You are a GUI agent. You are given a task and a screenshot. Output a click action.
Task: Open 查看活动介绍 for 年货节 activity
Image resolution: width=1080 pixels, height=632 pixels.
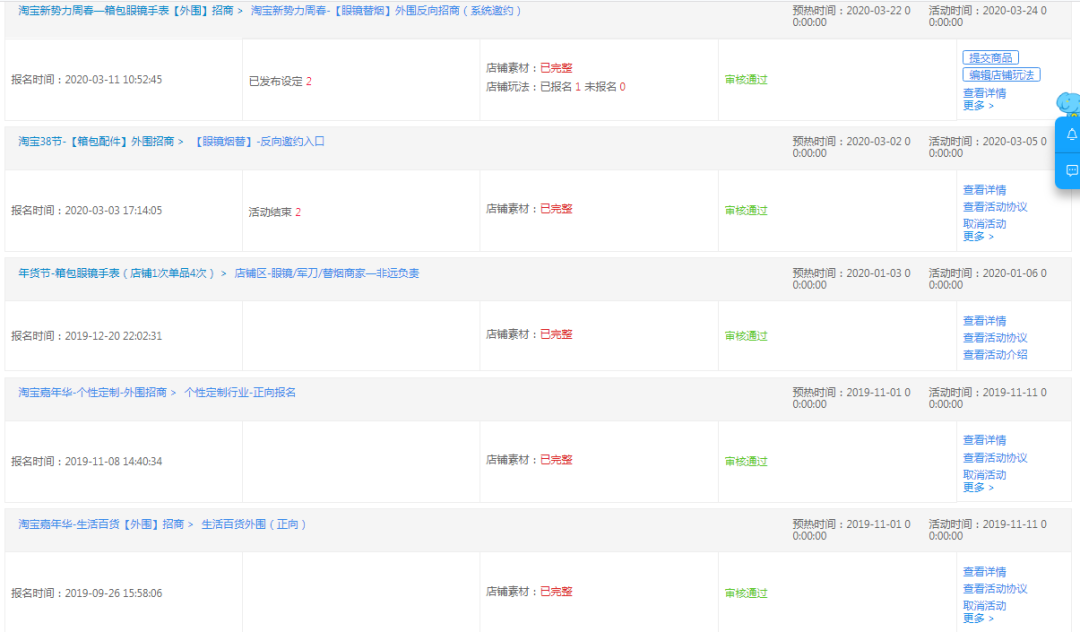click(x=995, y=355)
